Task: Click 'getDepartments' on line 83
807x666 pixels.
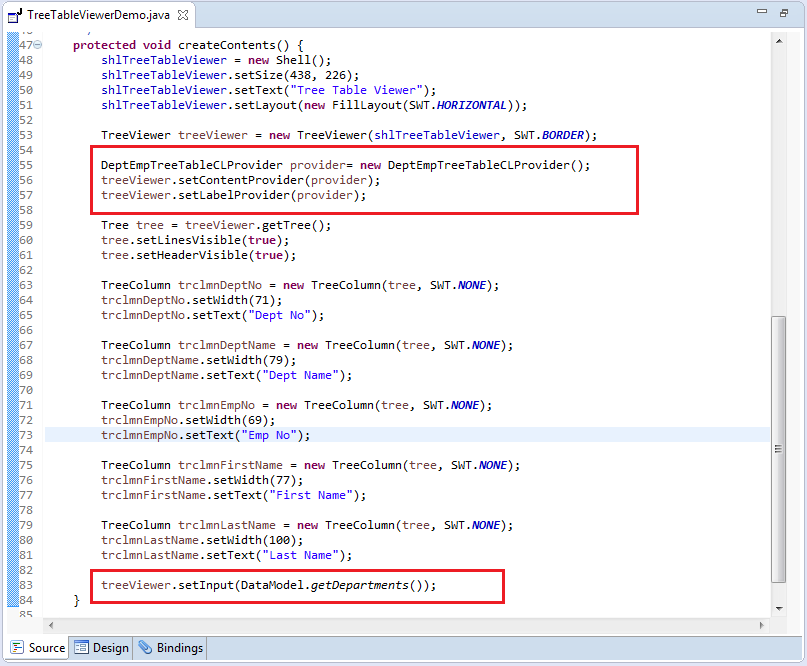Action: [x=359, y=585]
